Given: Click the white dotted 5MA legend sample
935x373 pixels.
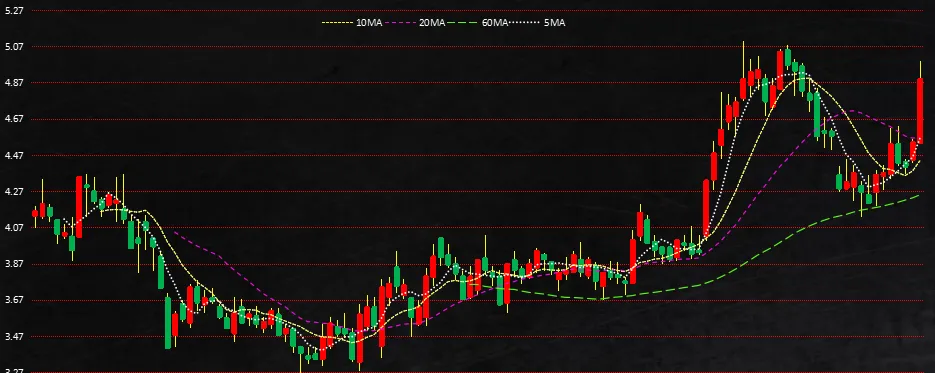Looking at the screenshot, I should [525, 23].
